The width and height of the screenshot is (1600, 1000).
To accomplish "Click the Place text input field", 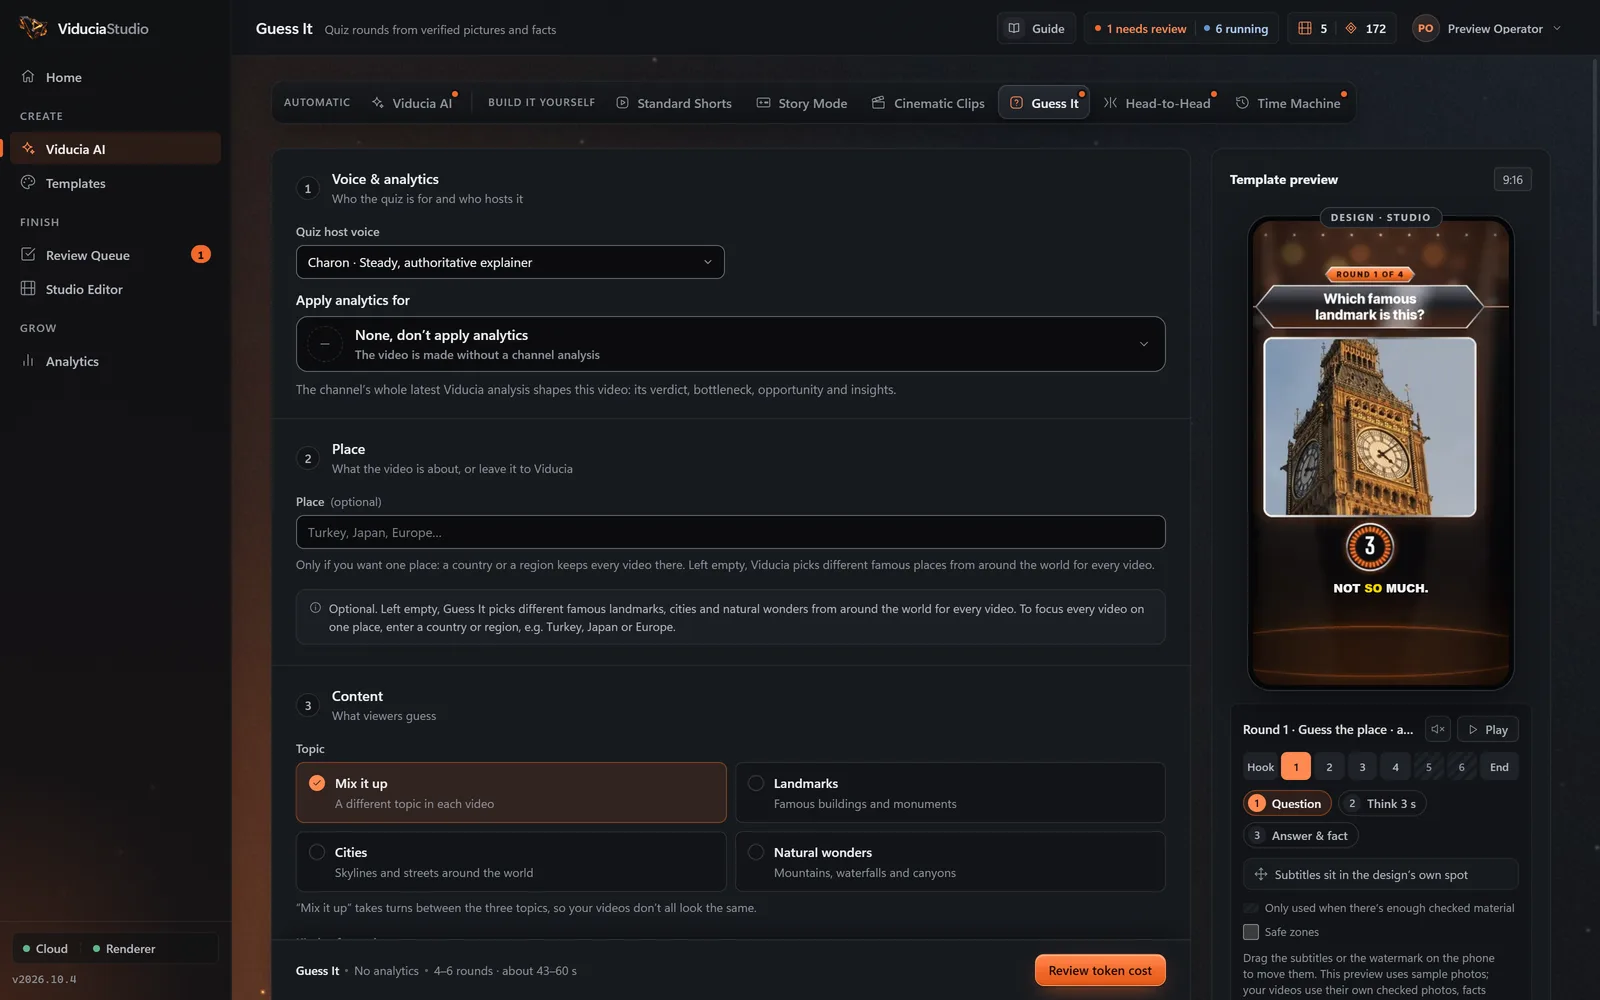I will 731,532.
